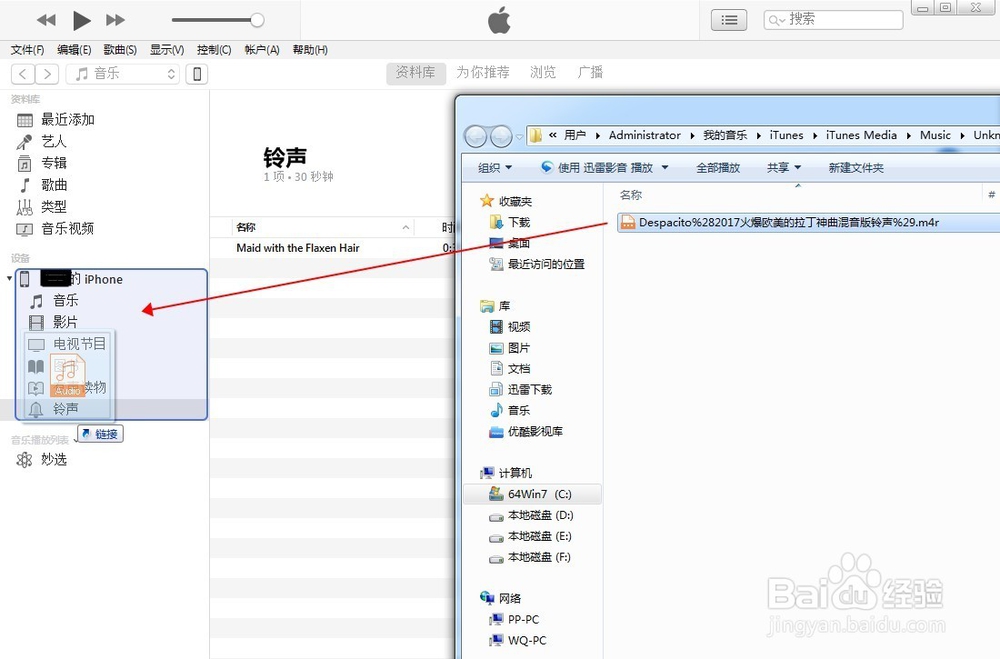The image size is (1000, 659).
Task: Open the 控制(C) menu
Action: pyautogui.click(x=214, y=50)
